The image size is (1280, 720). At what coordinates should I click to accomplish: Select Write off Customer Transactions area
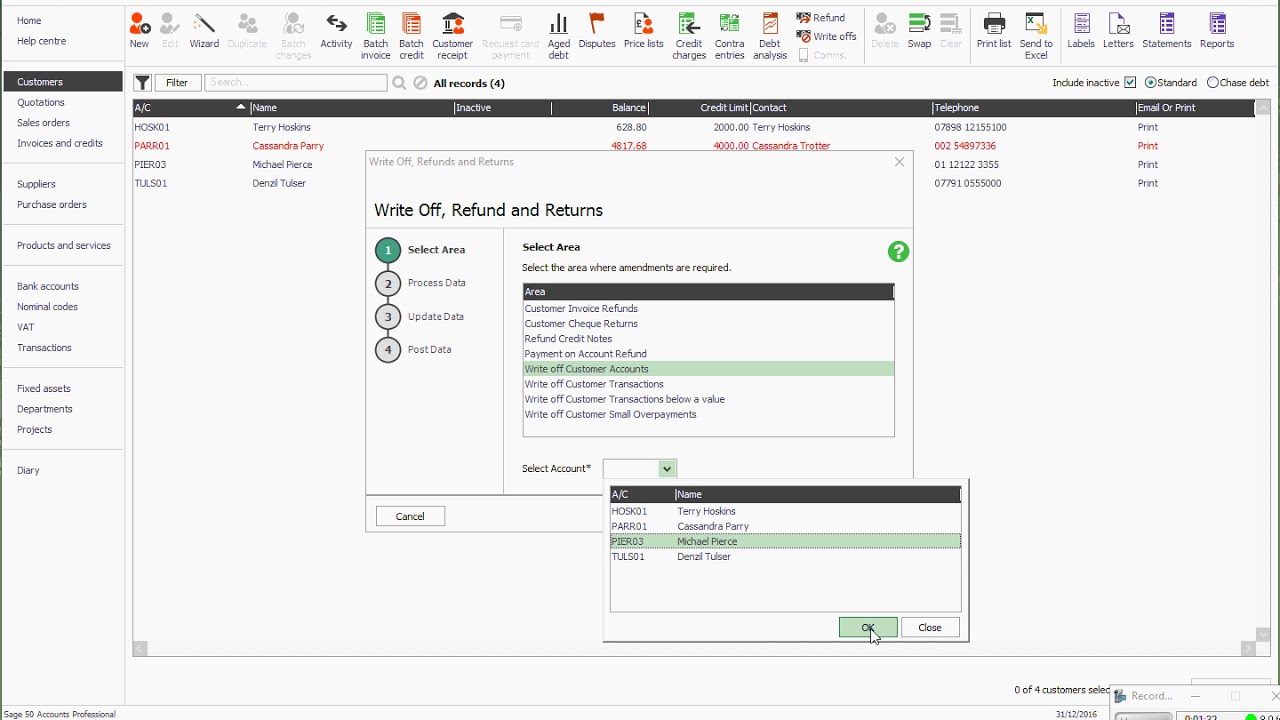708,384
